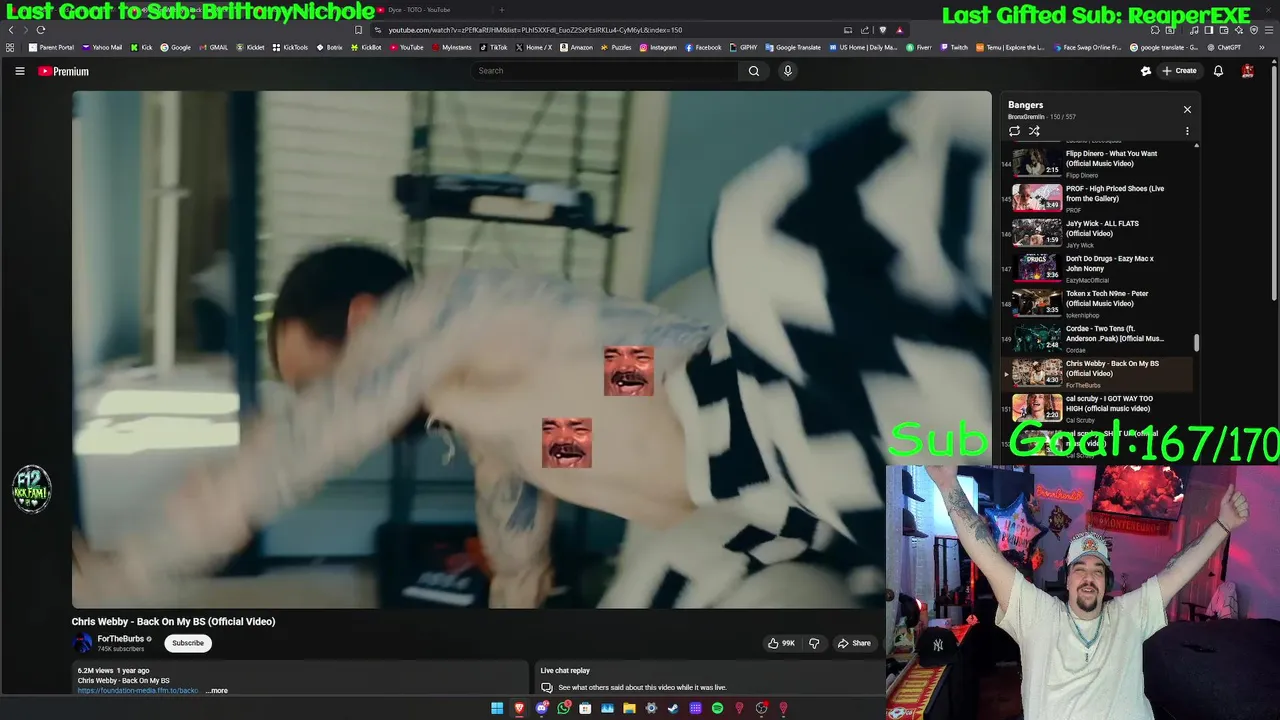Screen dimensions: 1280x720
Task: Like the video (99K)
Action: pos(781,643)
